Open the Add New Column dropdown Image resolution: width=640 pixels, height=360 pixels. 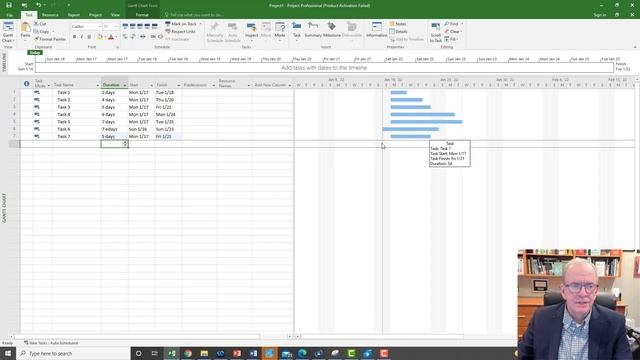[x=290, y=85]
